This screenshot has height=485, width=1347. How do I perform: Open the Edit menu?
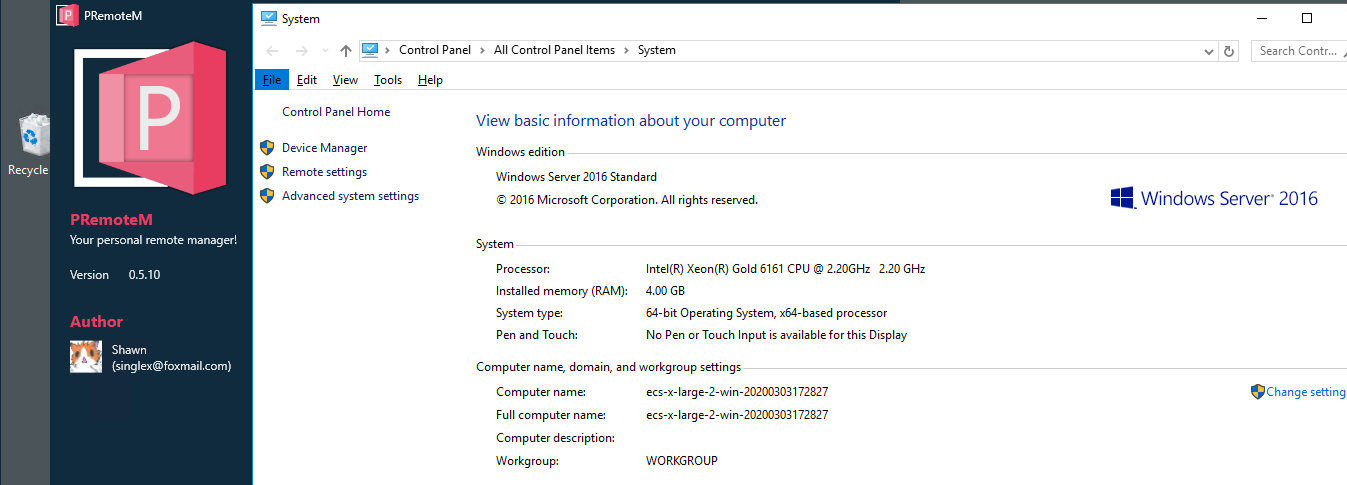point(307,80)
